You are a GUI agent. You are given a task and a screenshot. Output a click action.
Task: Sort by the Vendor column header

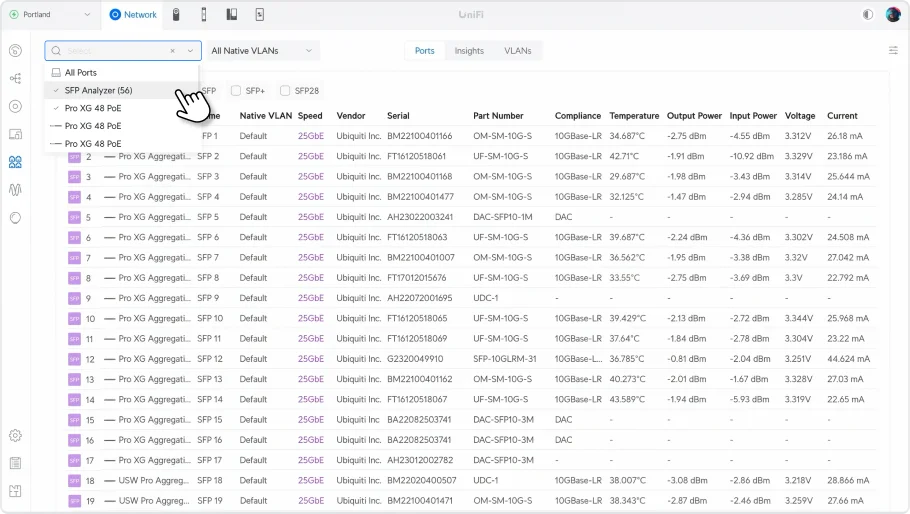click(351, 115)
